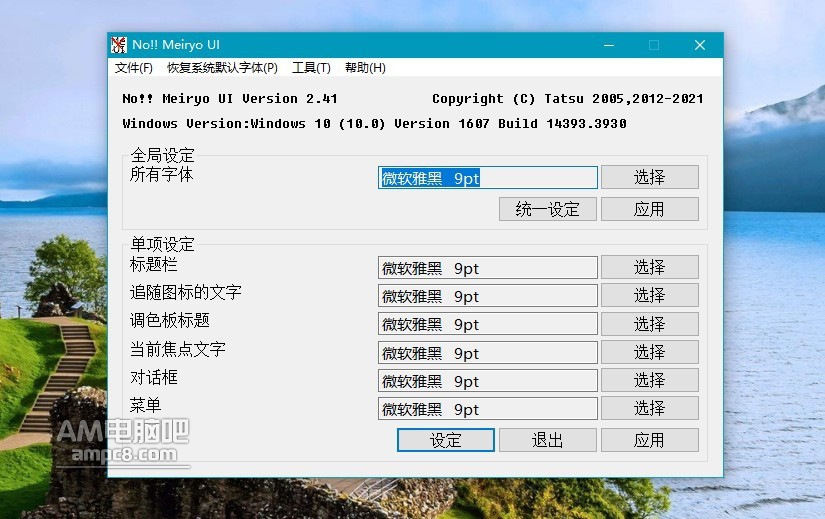
Task: Click the 全局设定 group heading
Action: pyautogui.click(x=163, y=155)
